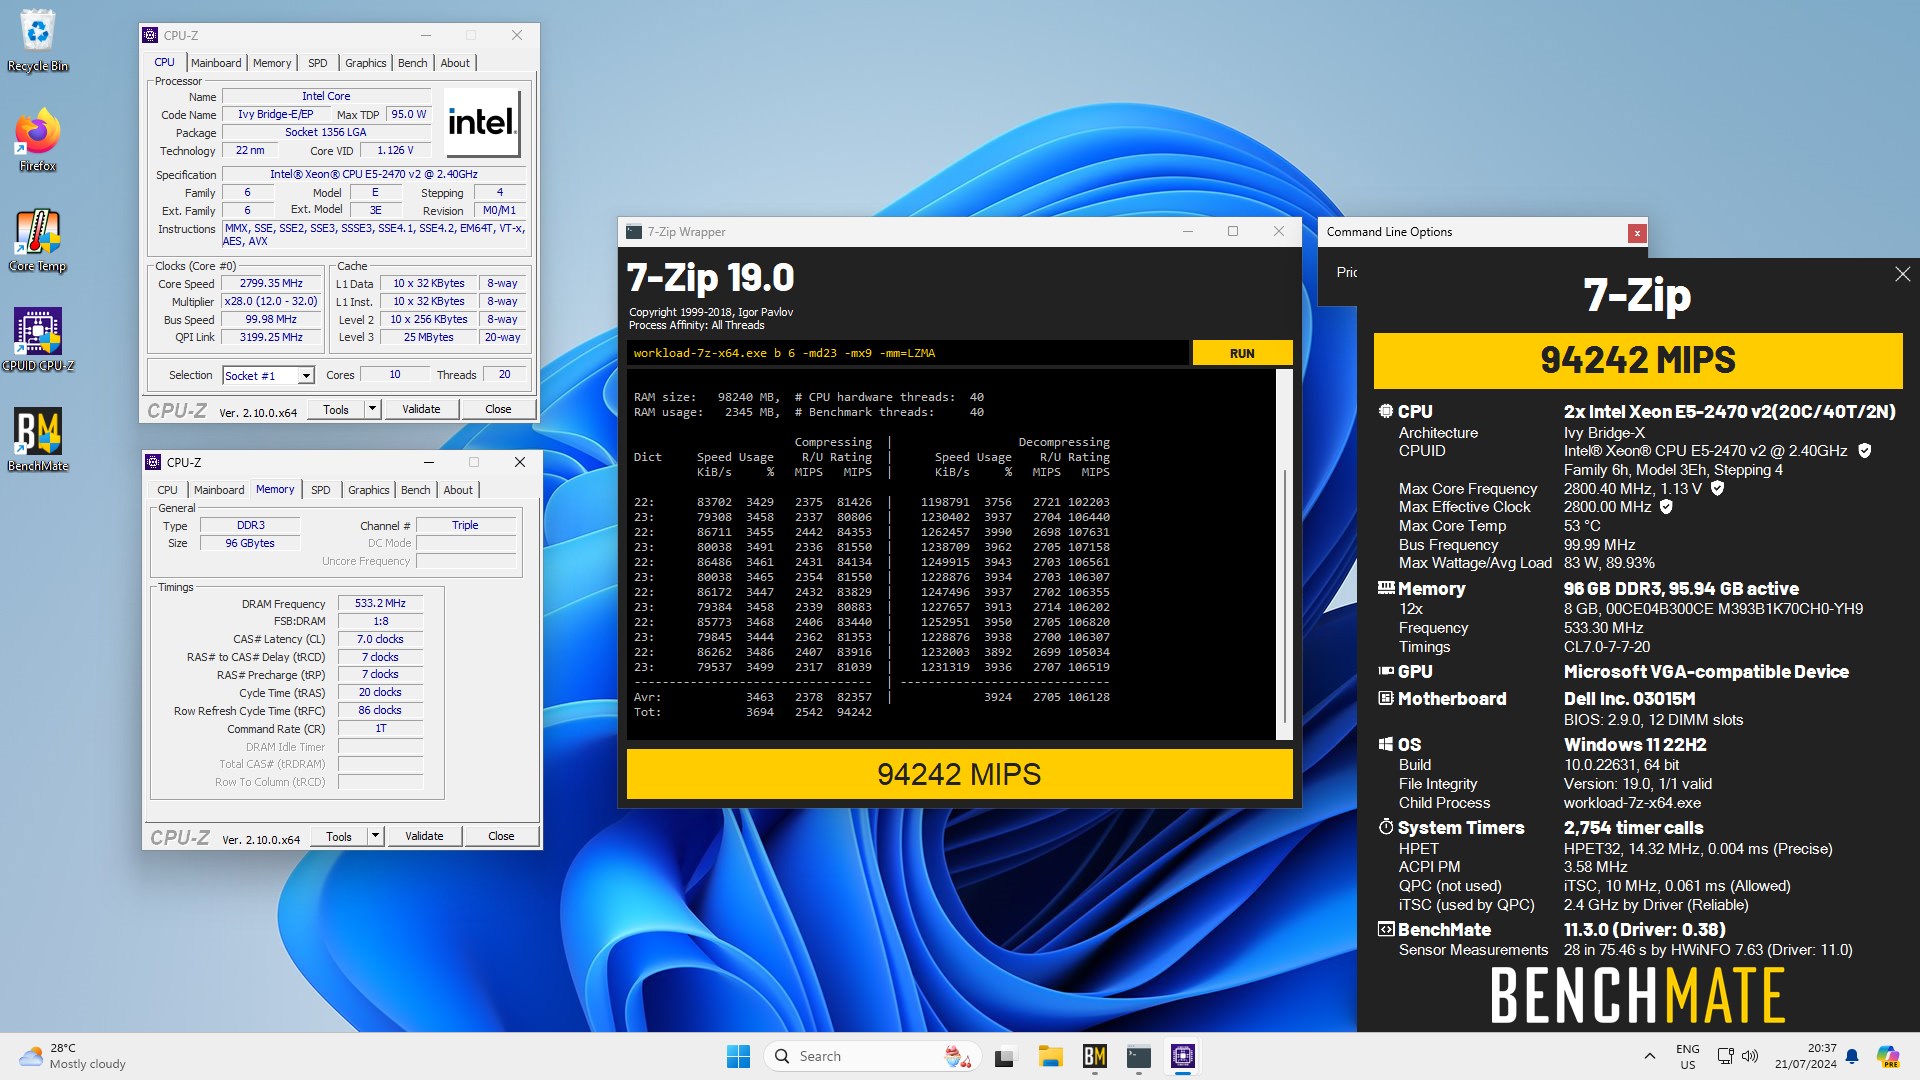
Task: Close the Command Line Options window
Action: point(1637,233)
